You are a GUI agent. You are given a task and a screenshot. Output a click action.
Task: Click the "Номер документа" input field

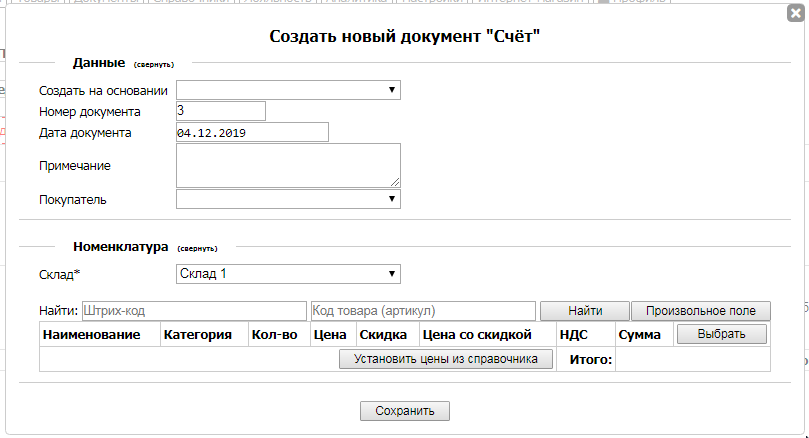(221, 111)
